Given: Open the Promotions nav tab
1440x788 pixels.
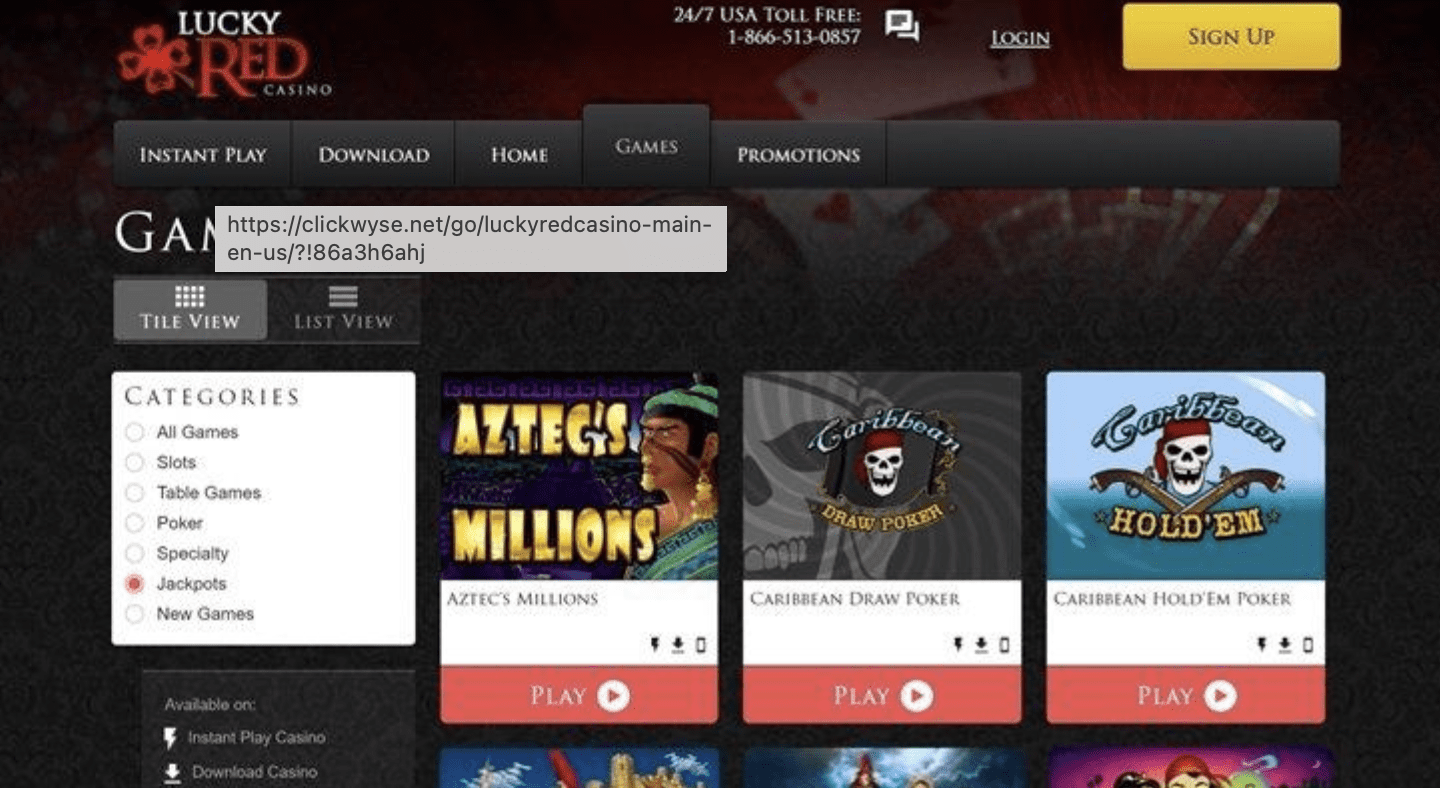Looking at the screenshot, I should point(798,154).
